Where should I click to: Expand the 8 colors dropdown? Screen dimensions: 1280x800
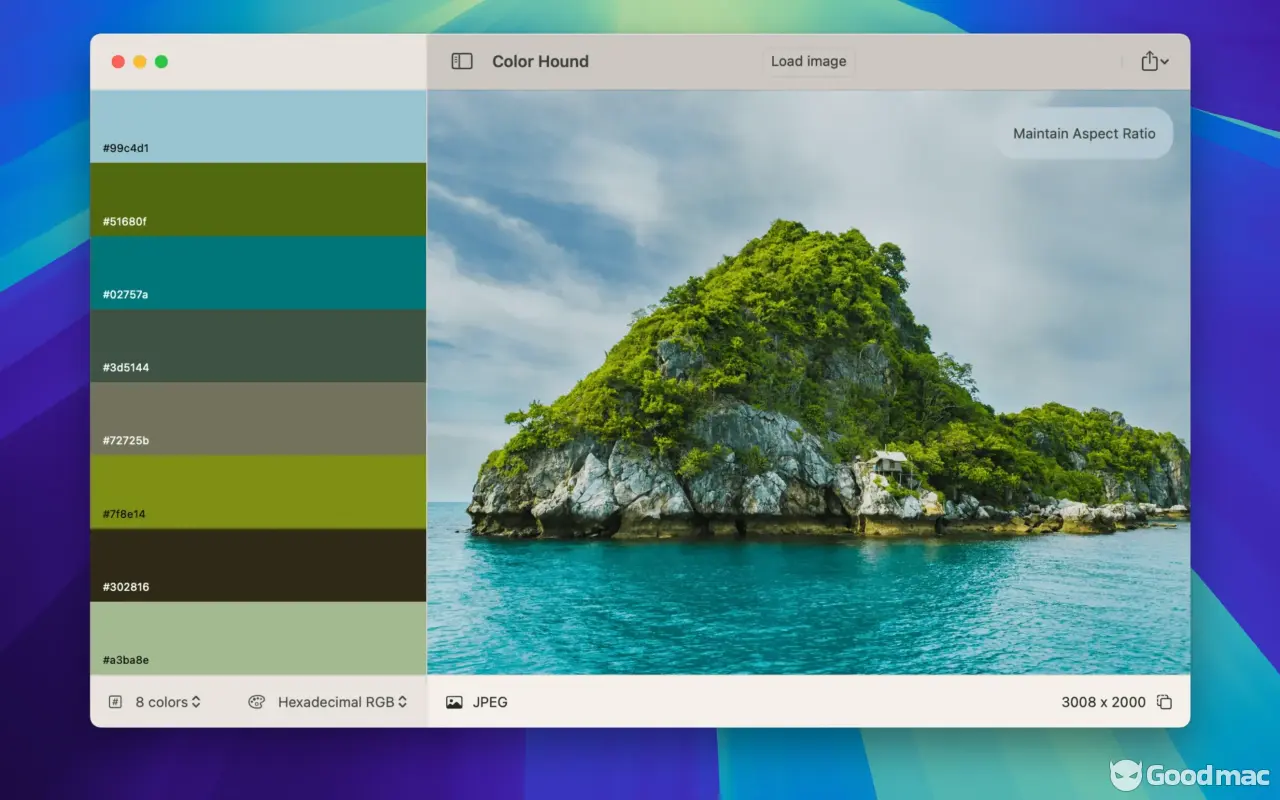[168, 702]
